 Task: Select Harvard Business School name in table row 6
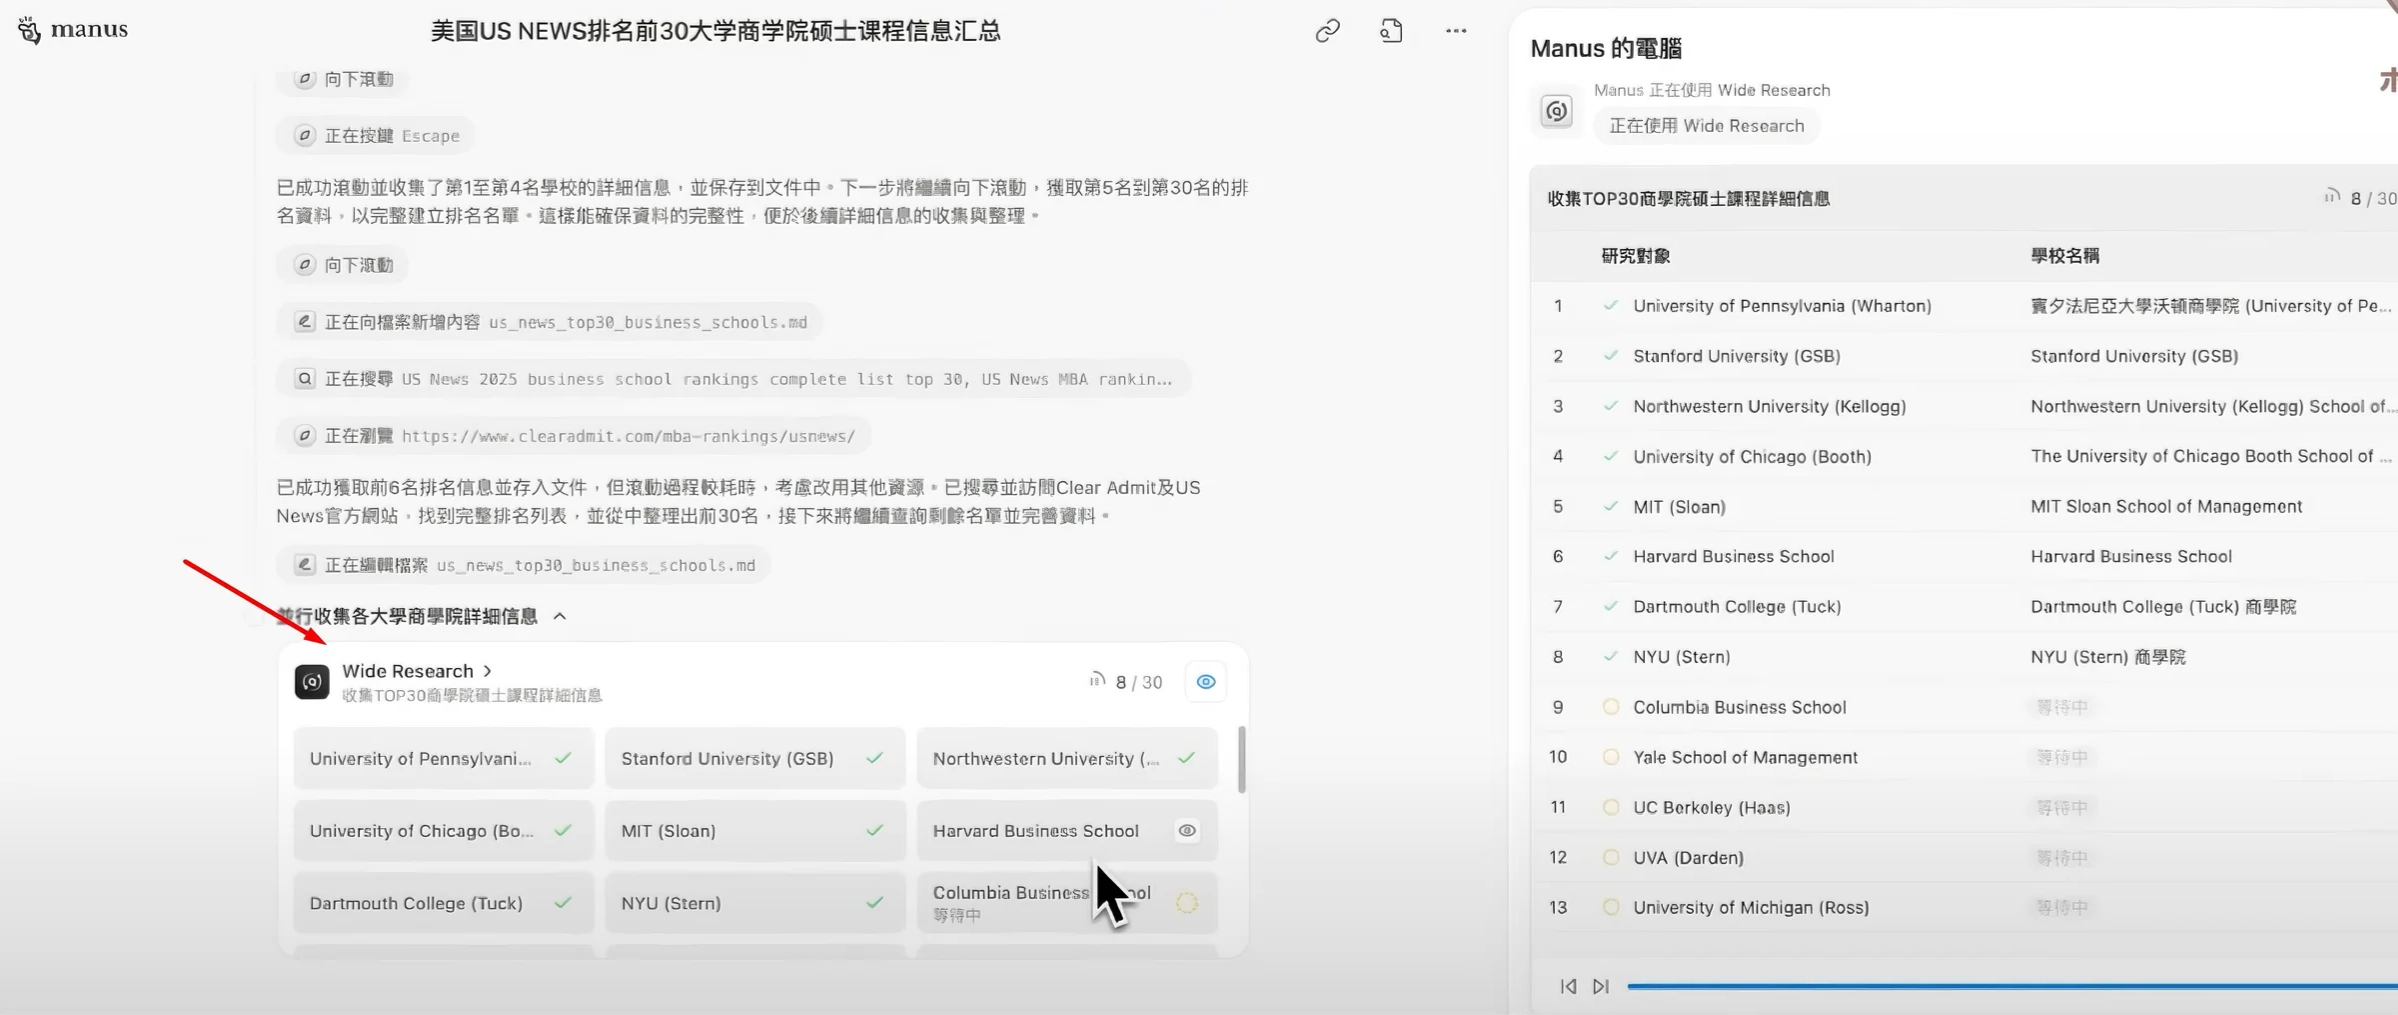[1733, 556]
